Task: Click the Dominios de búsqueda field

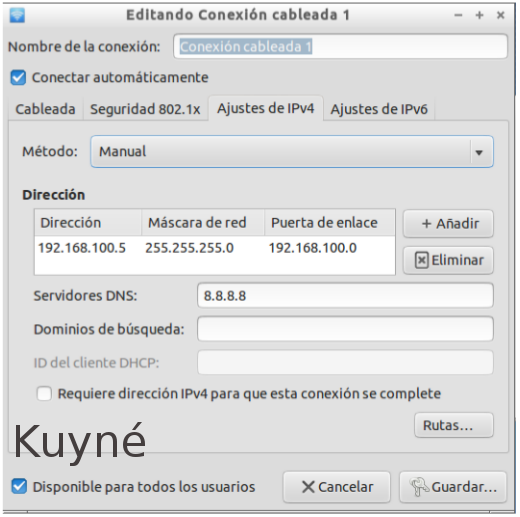Action: coord(345,329)
